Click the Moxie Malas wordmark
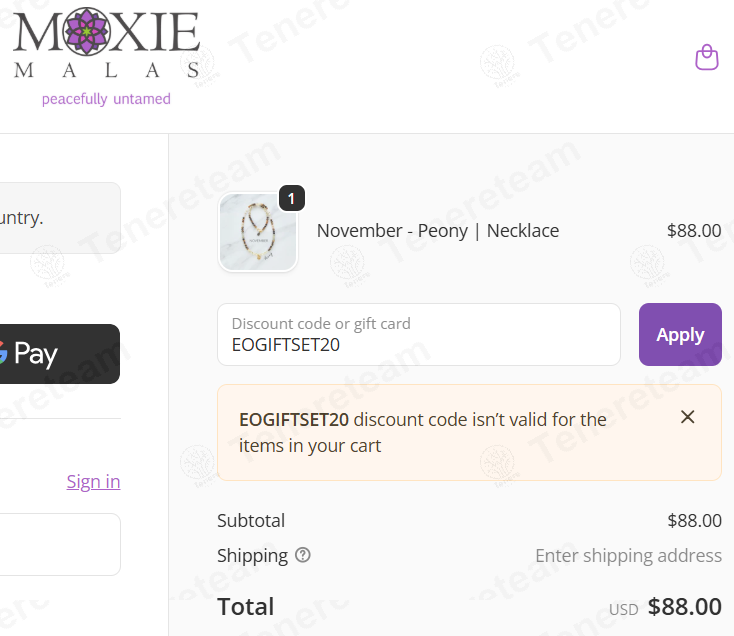The image size is (734, 636). [107, 43]
